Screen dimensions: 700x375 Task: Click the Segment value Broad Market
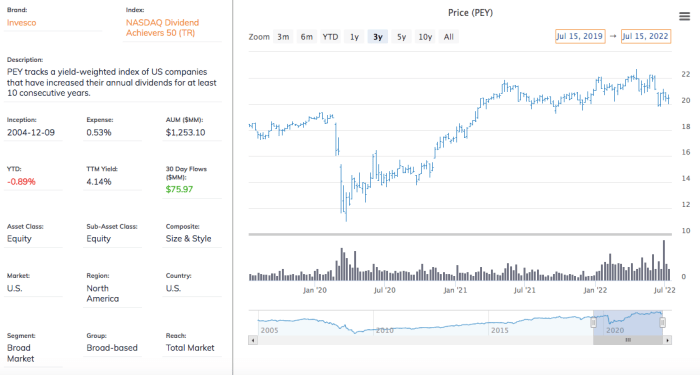pos(21,353)
